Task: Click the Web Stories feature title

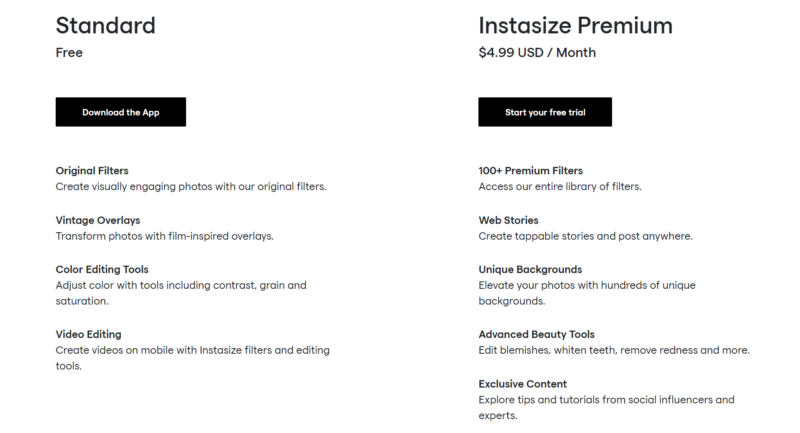Action: coord(508,220)
